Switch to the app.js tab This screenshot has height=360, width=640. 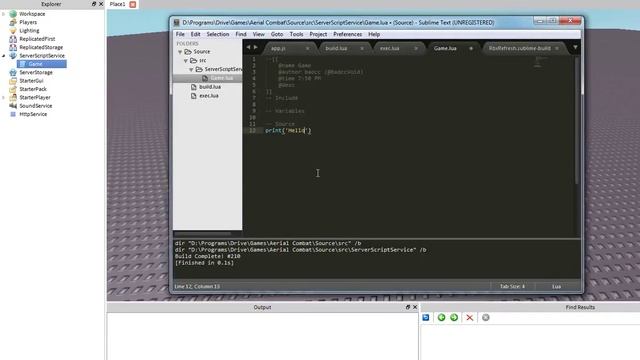(278, 49)
